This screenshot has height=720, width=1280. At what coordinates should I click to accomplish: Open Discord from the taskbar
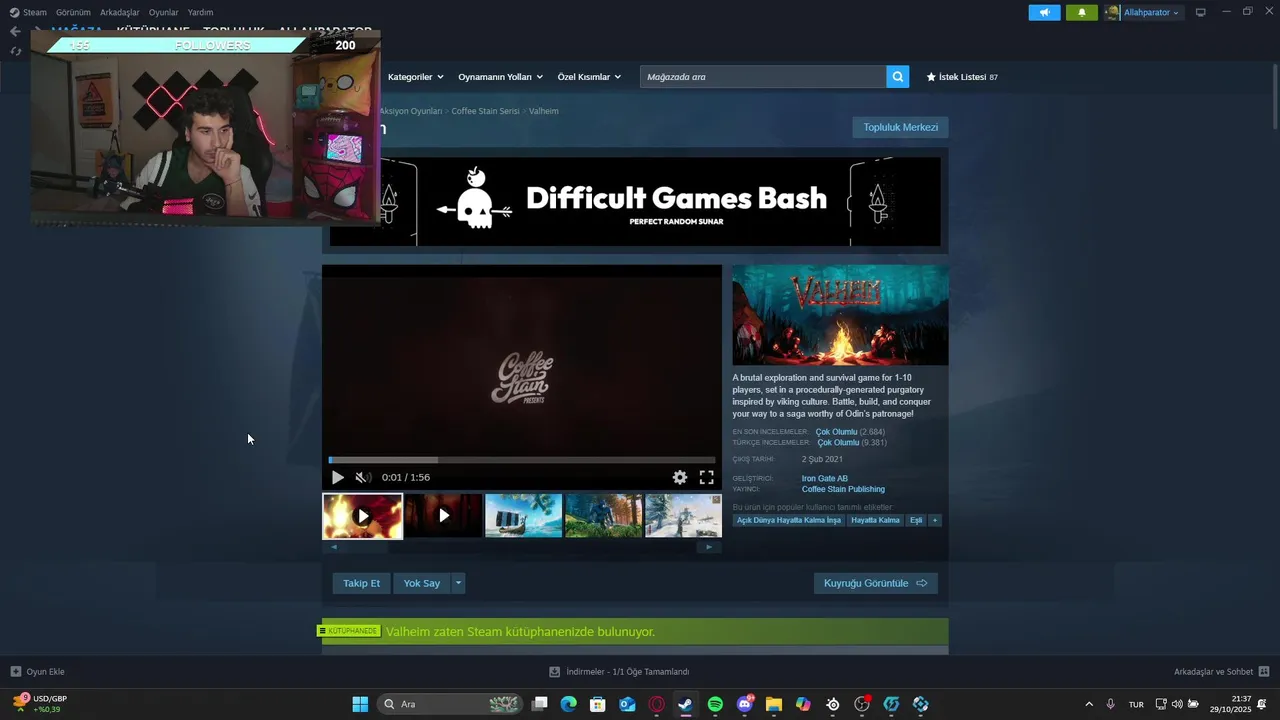pos(745,704)
